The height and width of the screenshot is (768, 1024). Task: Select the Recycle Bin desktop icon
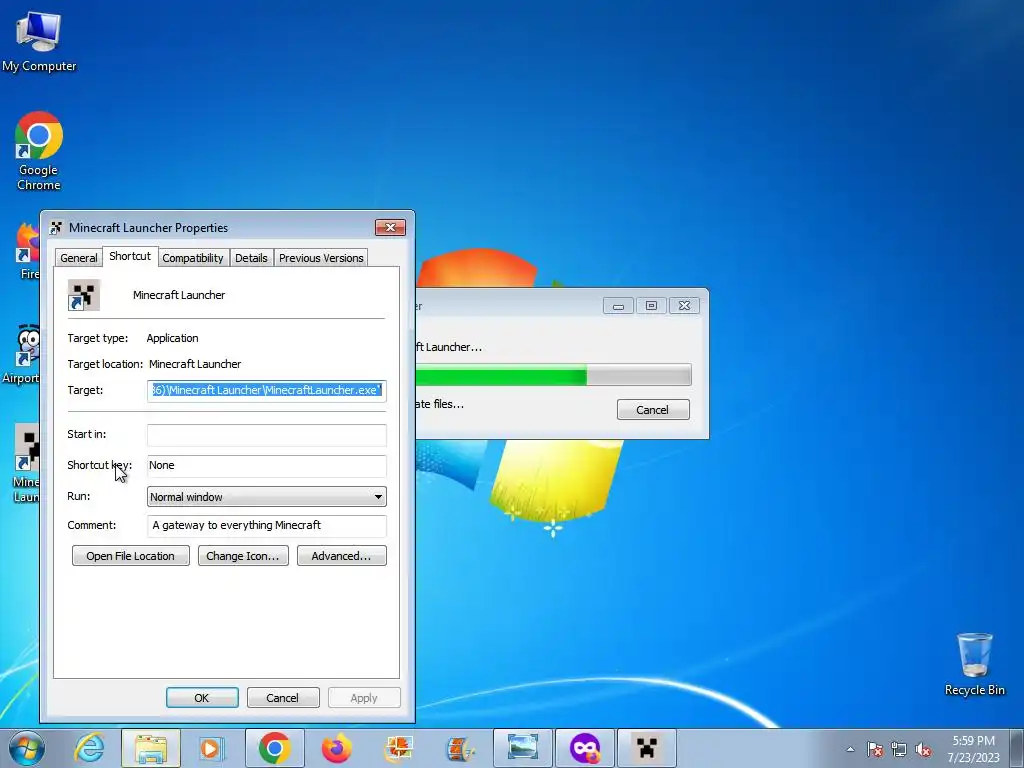tap(974, 664)
